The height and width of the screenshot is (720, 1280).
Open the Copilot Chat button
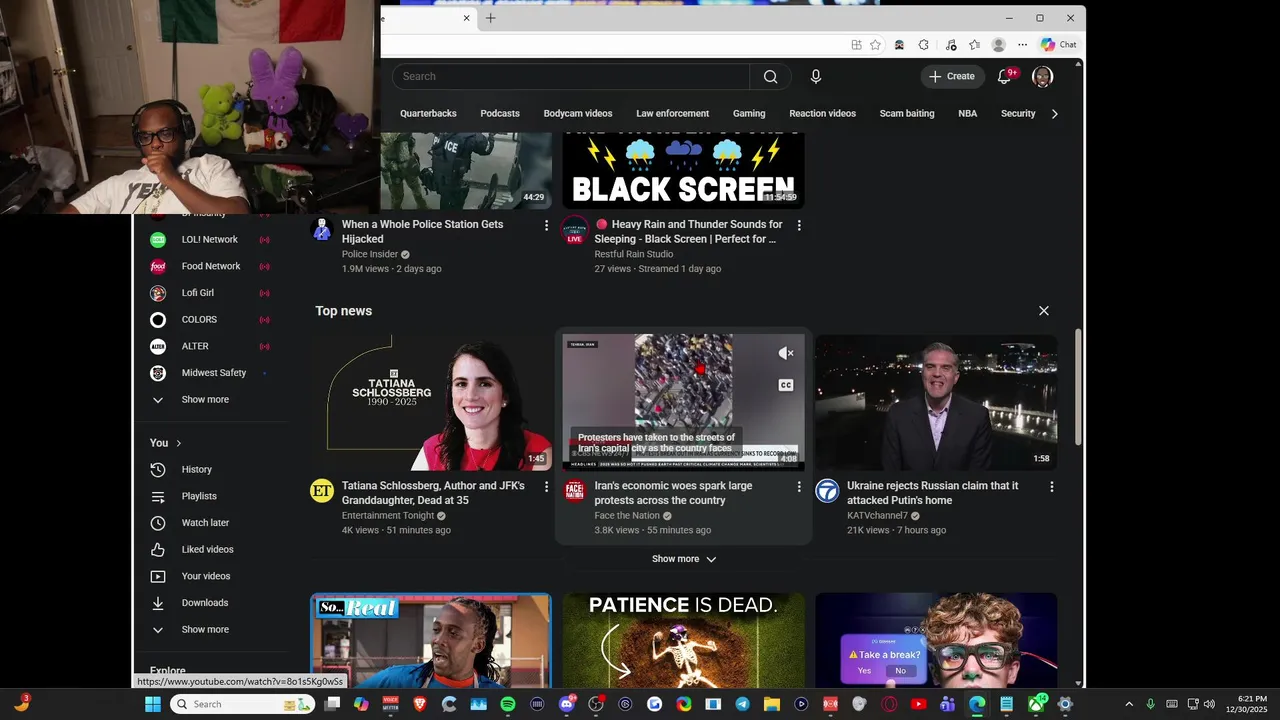pos(1059,45)
